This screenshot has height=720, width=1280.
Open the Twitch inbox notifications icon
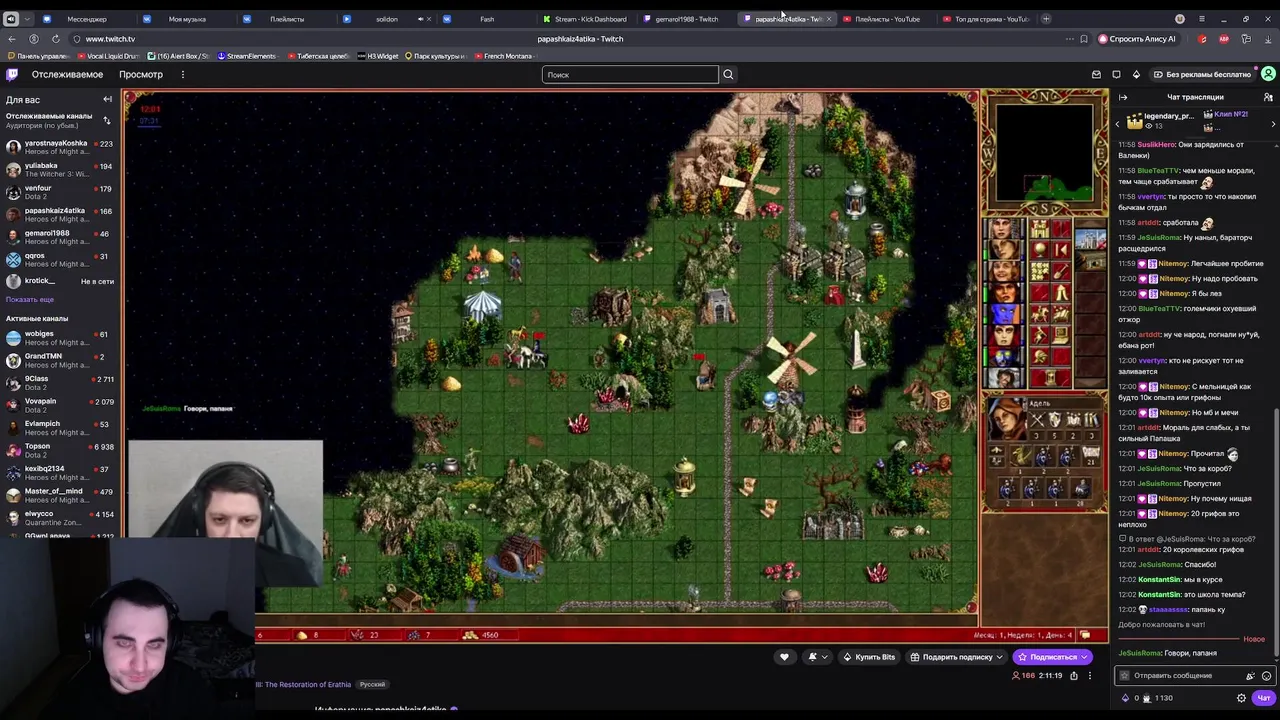tap(1096, 74)
